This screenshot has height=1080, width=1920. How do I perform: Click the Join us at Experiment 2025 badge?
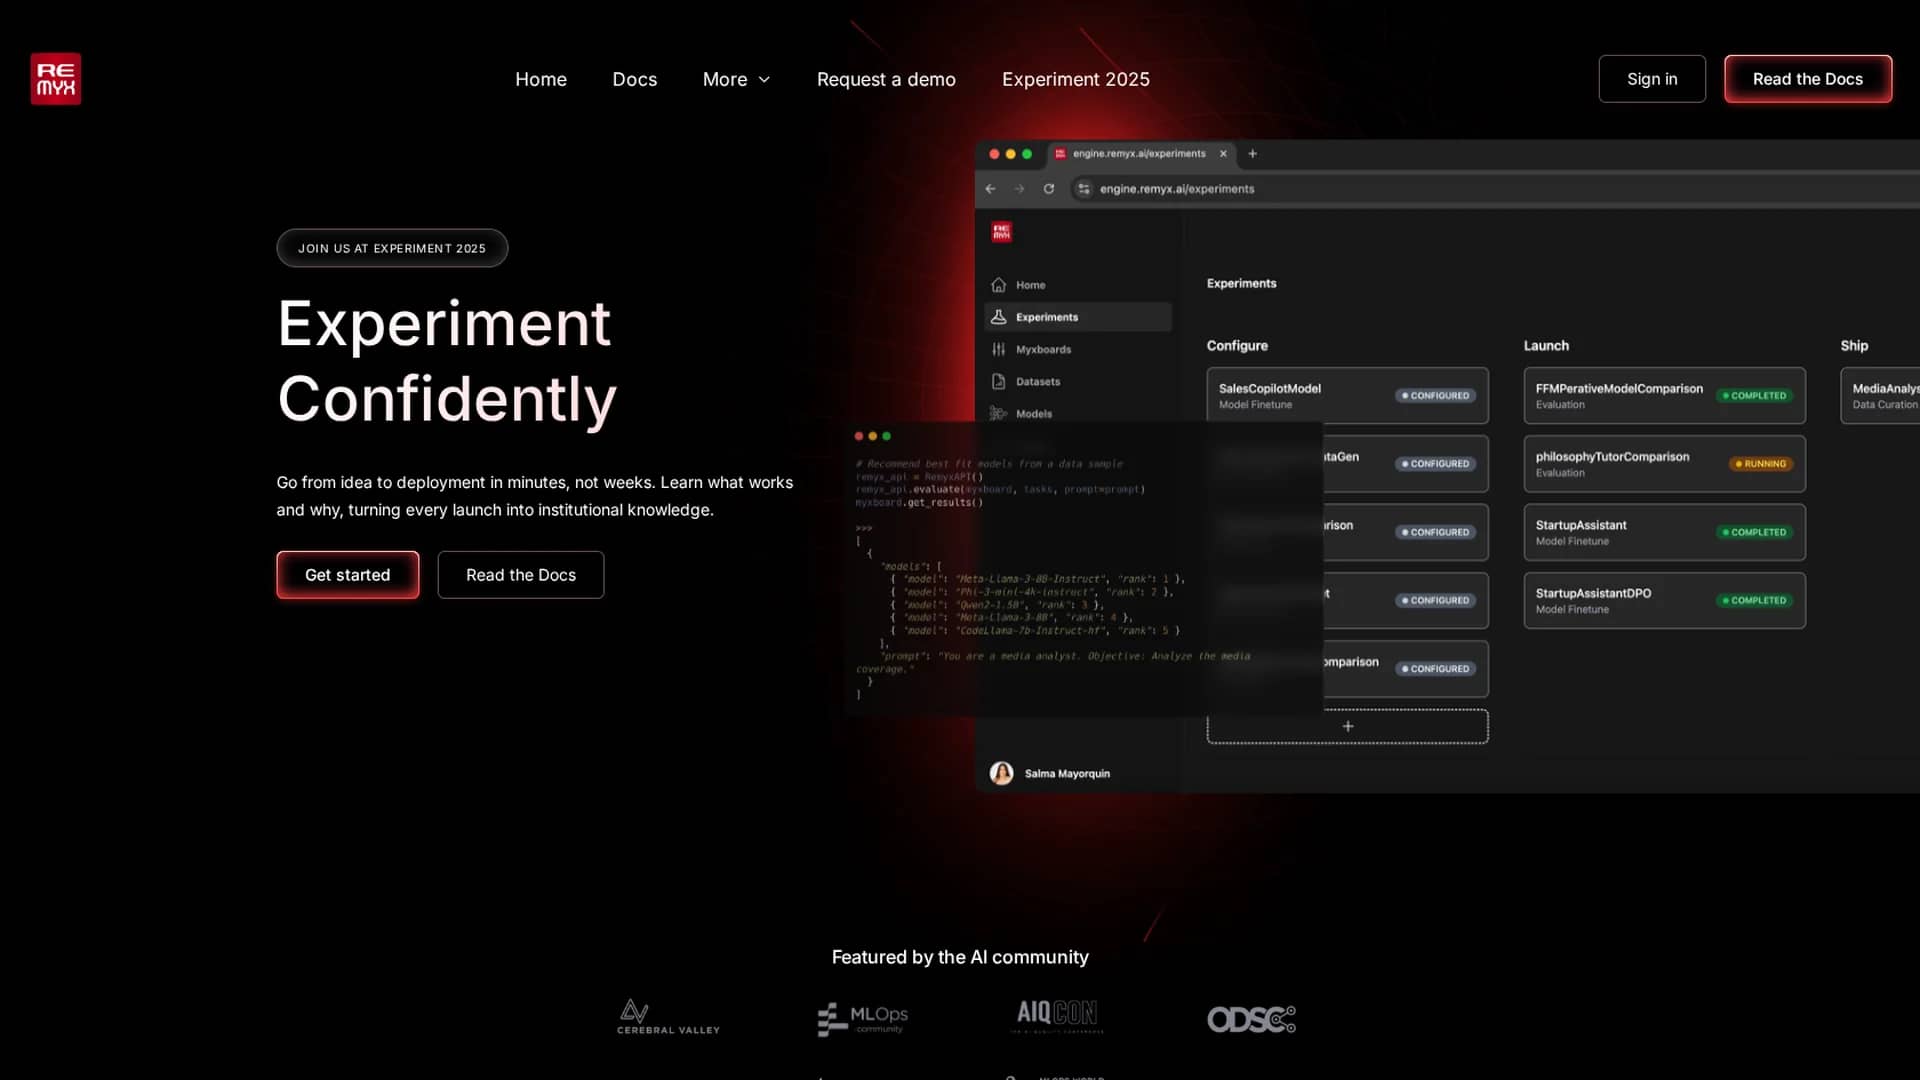tap(392, 248)
